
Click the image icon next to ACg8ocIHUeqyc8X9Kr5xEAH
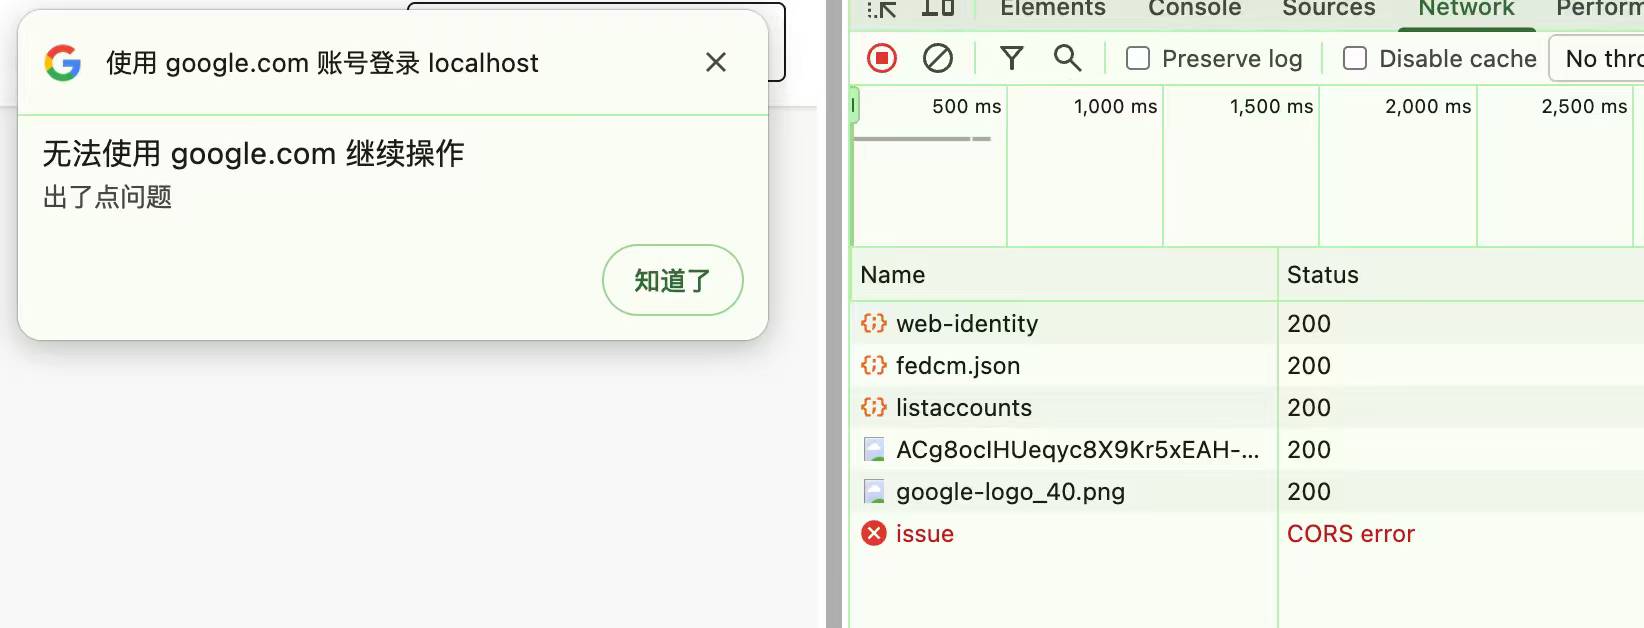(874, 449)
